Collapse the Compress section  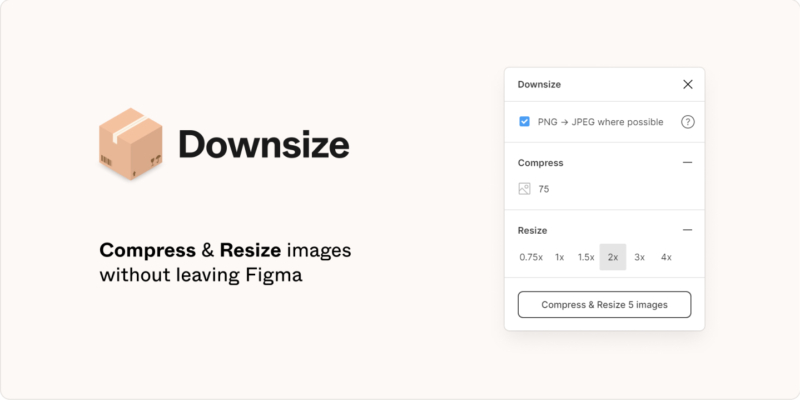pos(687,162)
